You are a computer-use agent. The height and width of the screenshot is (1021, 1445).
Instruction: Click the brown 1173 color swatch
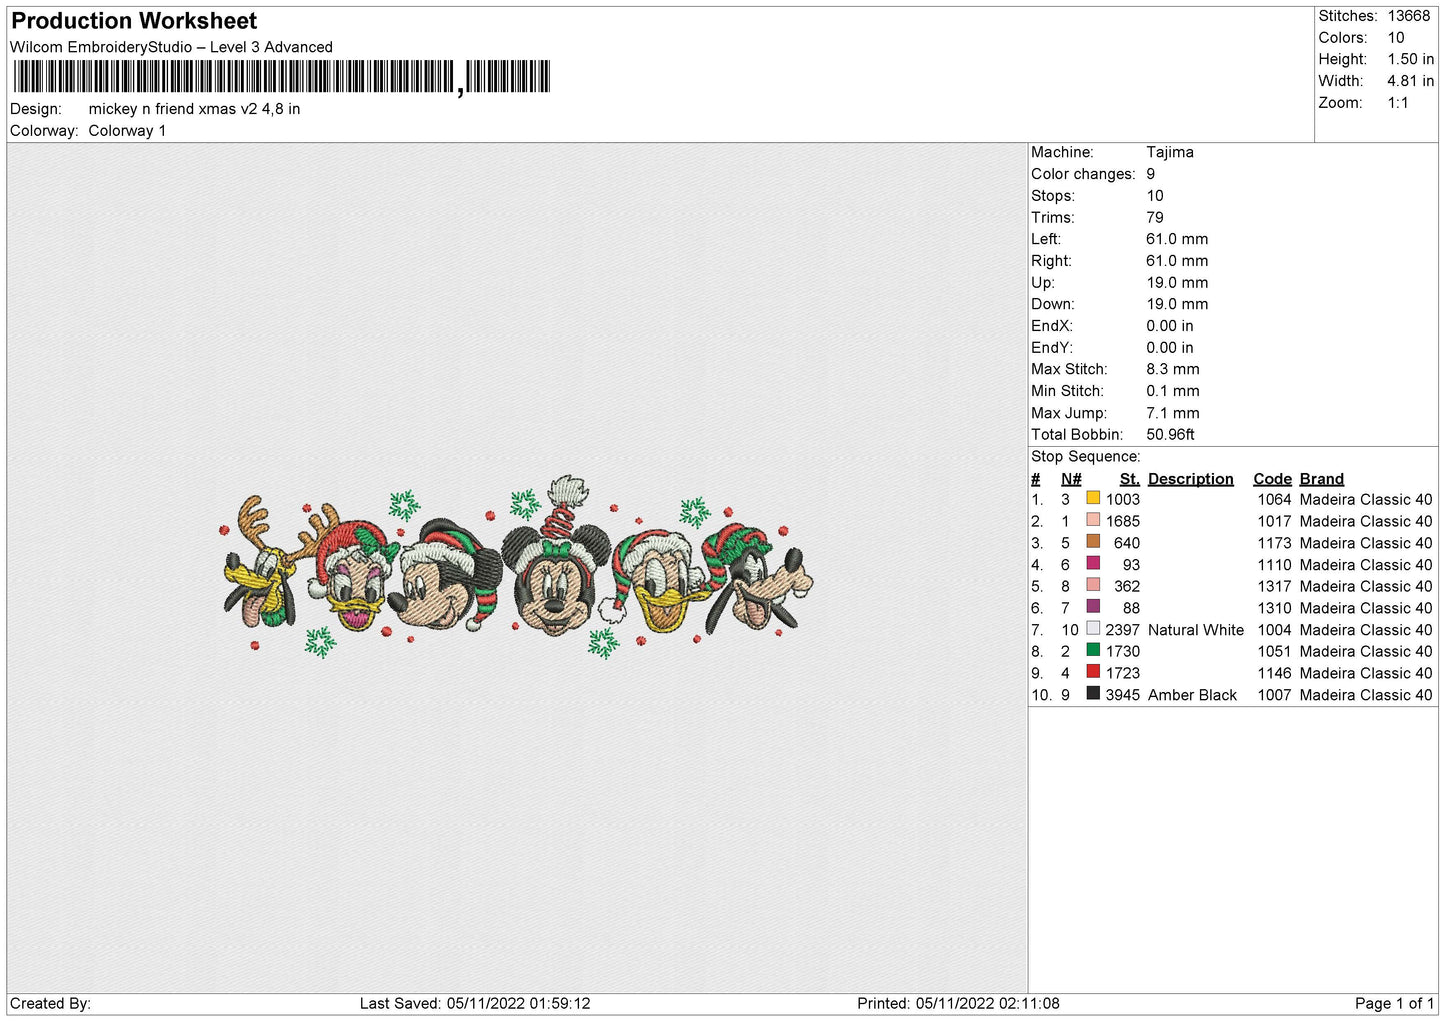click(1093, 542)
